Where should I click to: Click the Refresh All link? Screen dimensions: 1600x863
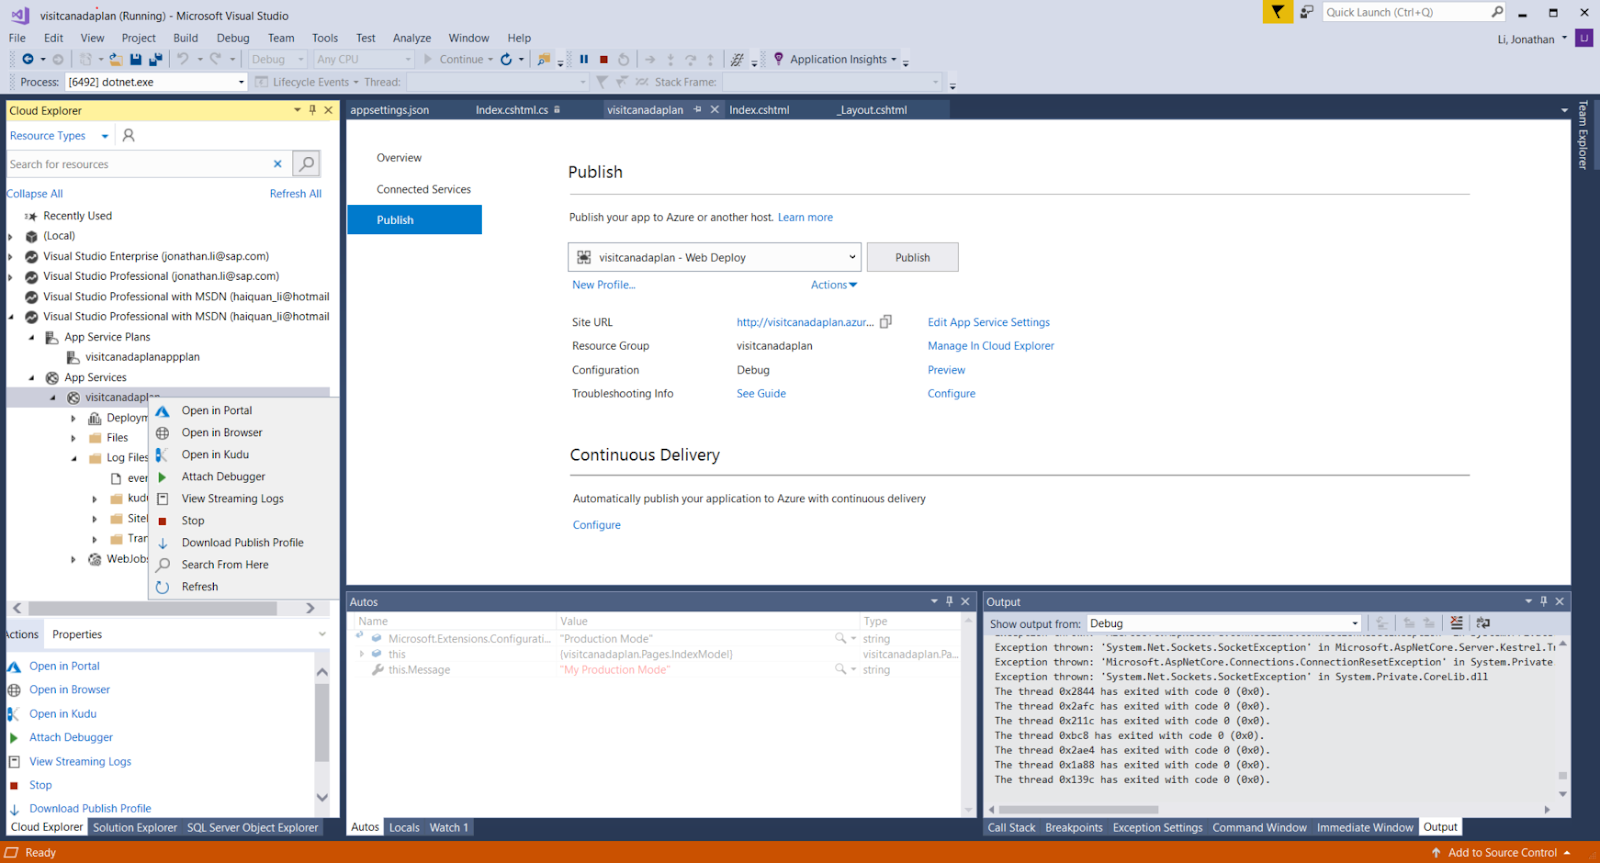[x=296, y=194]
